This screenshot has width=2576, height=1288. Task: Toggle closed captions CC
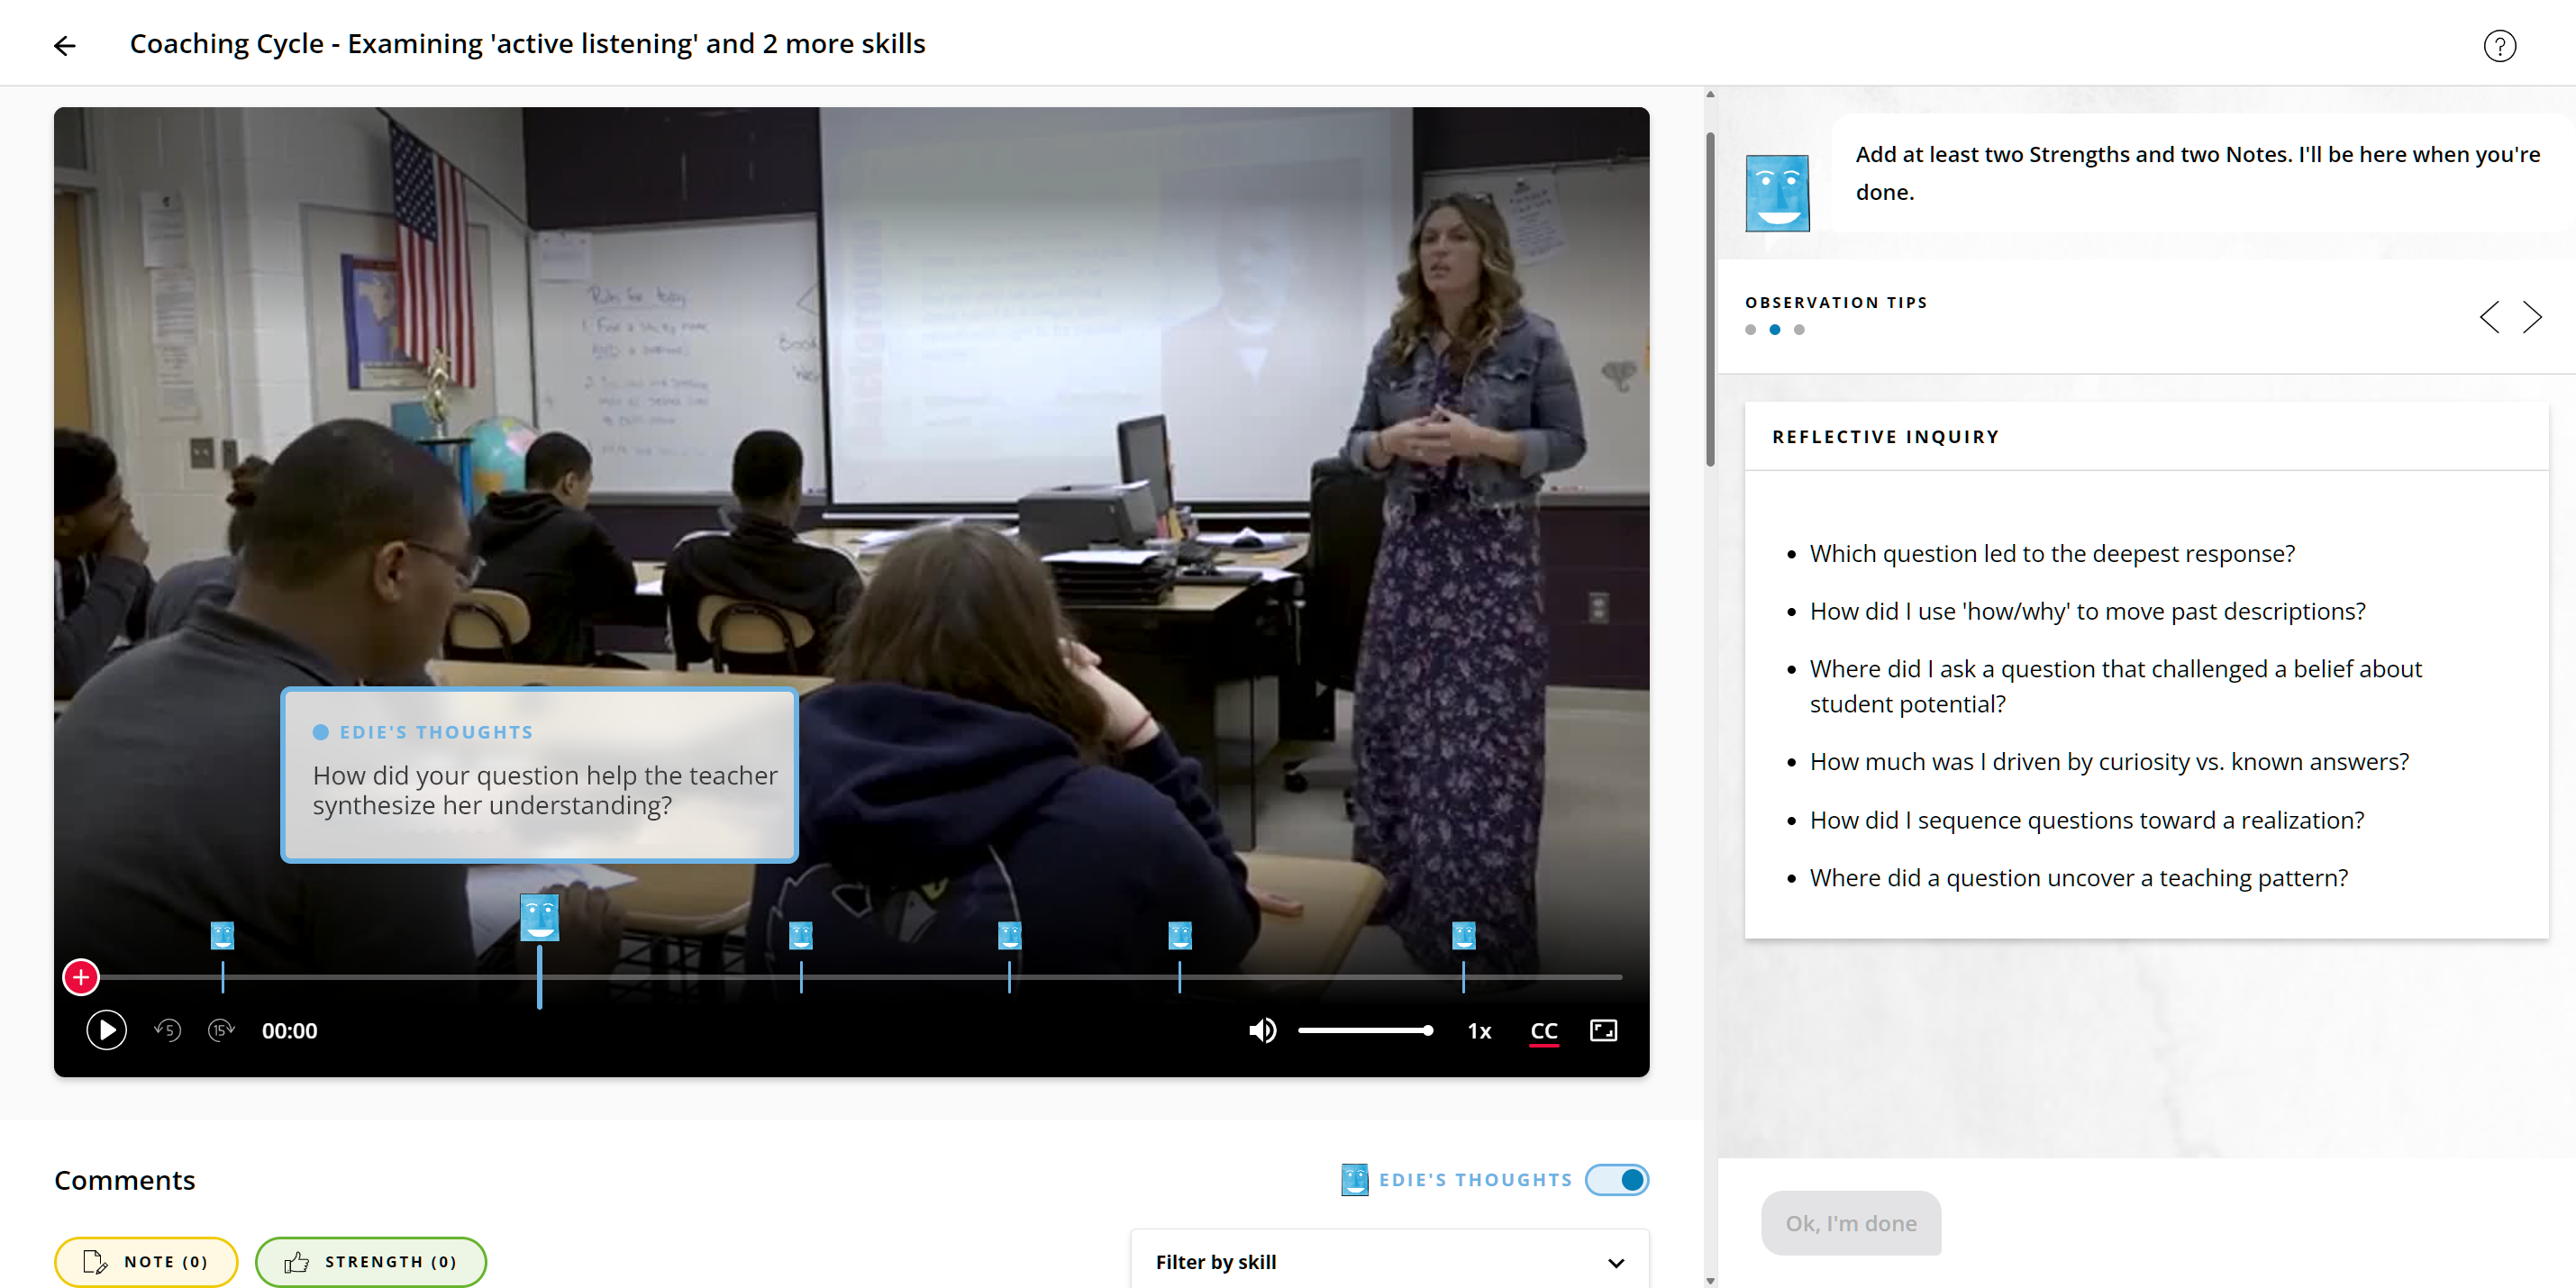pyautogui.click(x=1543, y=1030)
